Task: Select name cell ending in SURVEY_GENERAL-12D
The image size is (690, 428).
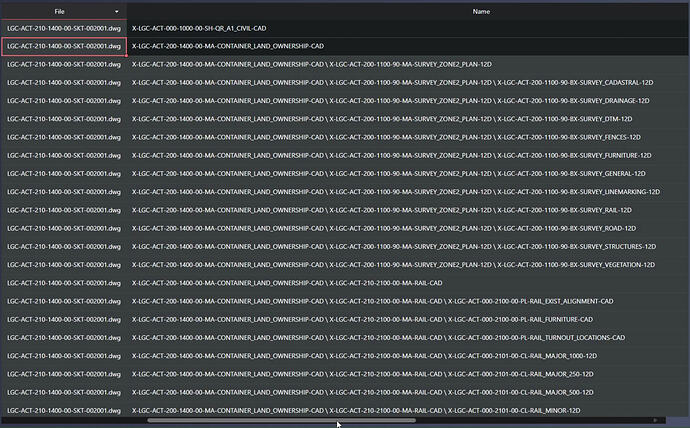Action: [408, 174]
